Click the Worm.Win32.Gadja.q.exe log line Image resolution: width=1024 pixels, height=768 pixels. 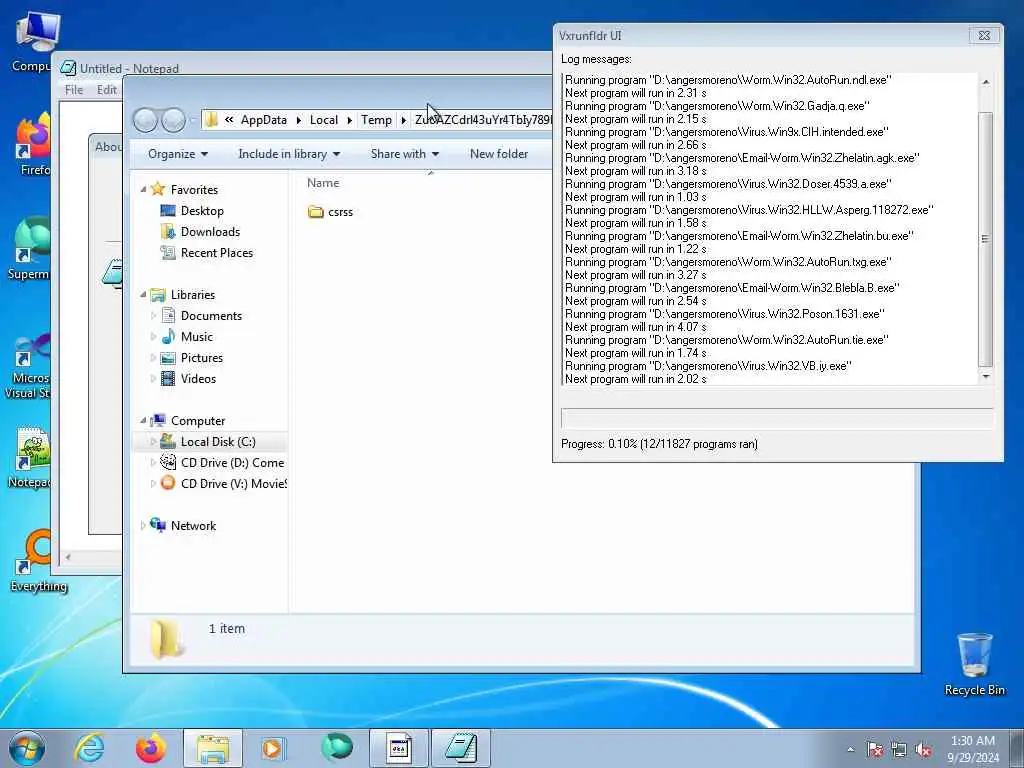pyautogui.click(x=717, y=106)
